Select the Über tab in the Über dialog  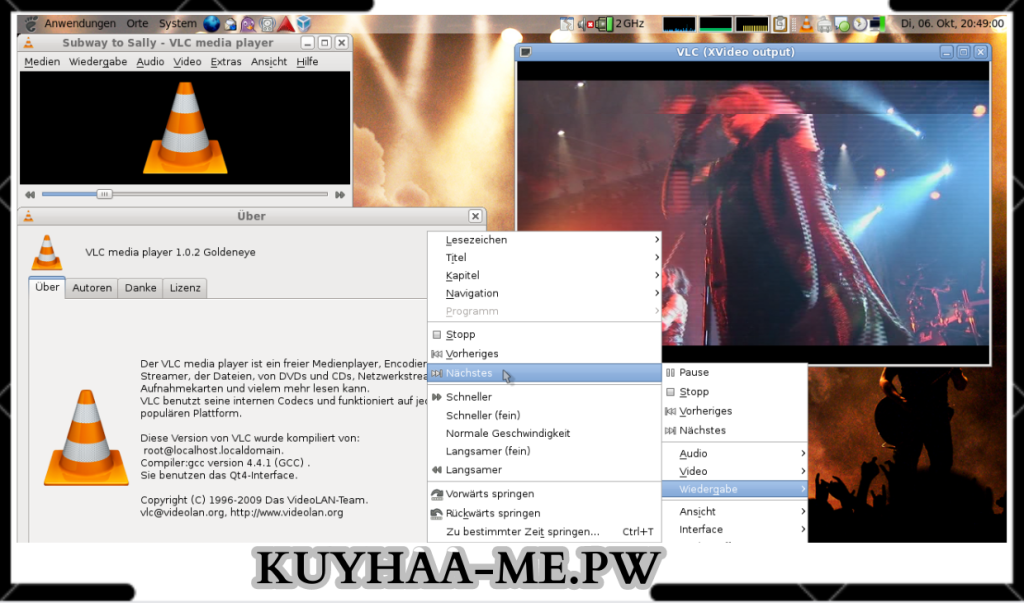click(x=47, y=287)
